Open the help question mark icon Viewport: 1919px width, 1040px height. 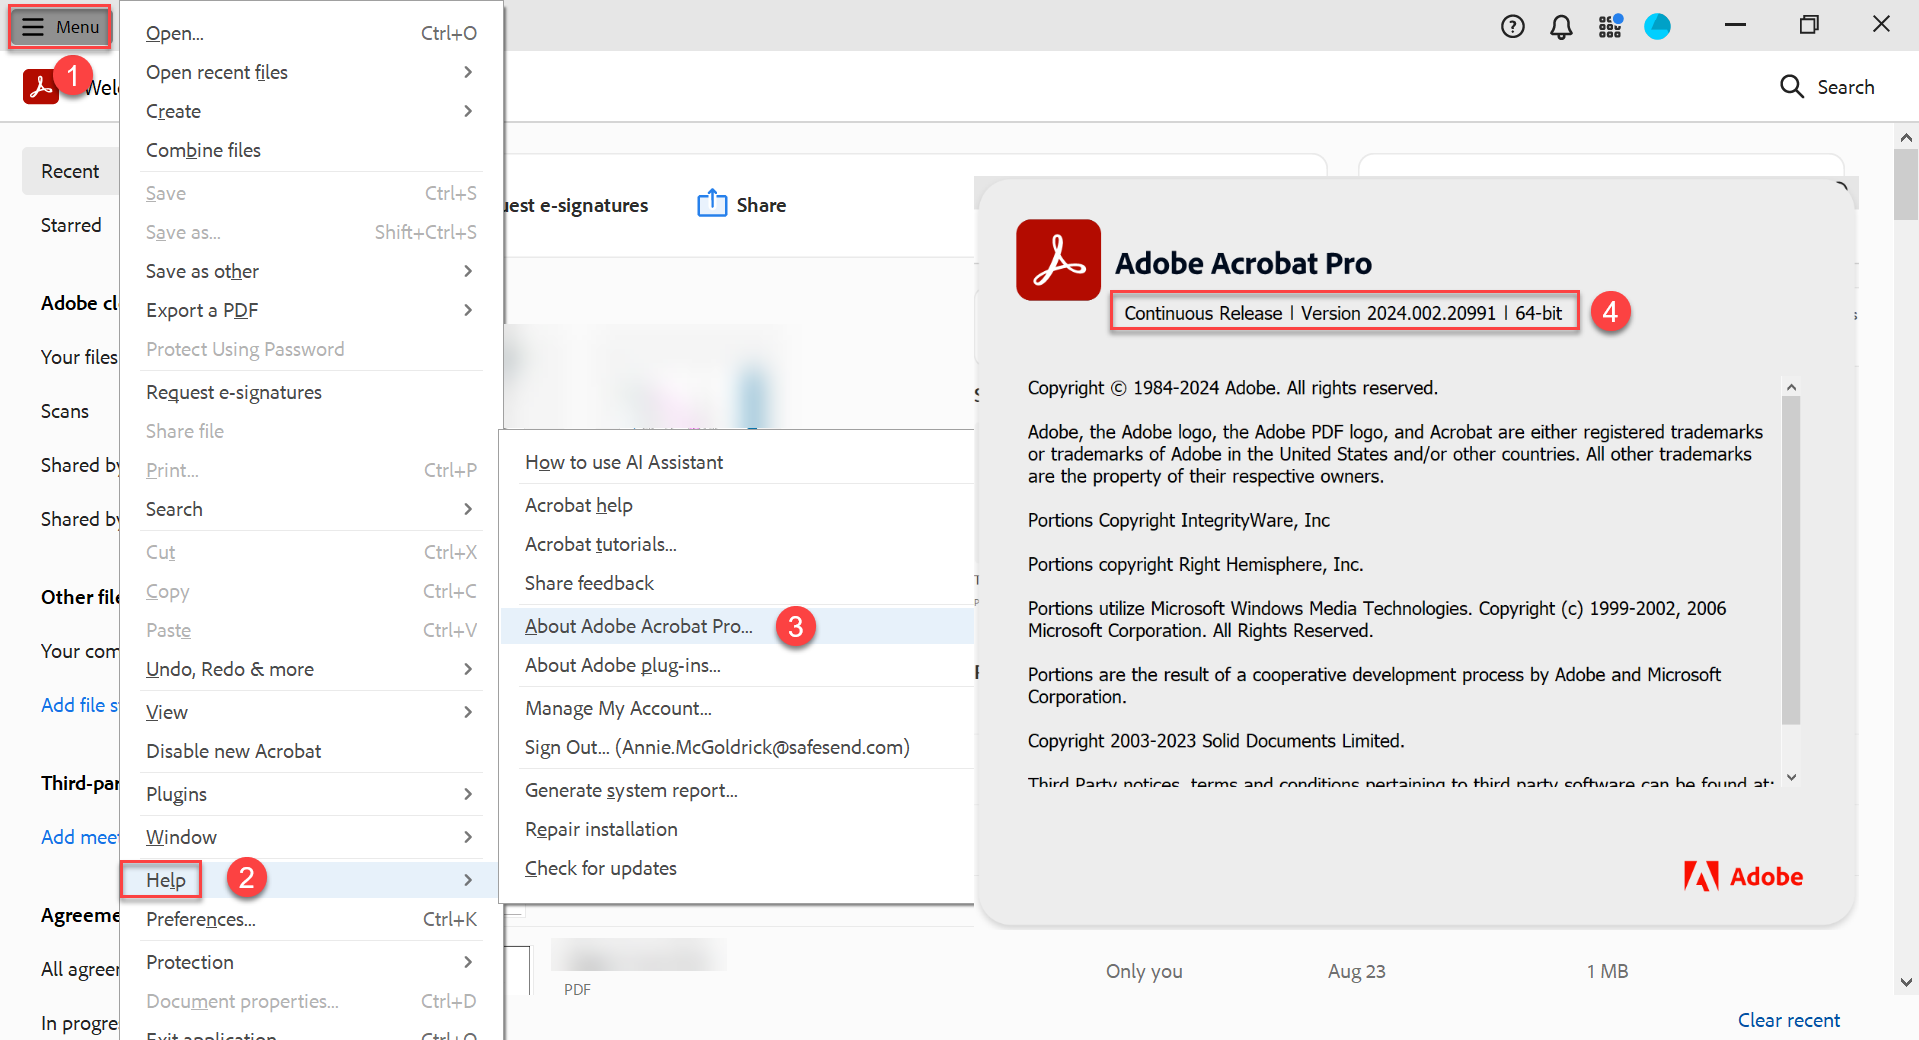[1512, 27]
